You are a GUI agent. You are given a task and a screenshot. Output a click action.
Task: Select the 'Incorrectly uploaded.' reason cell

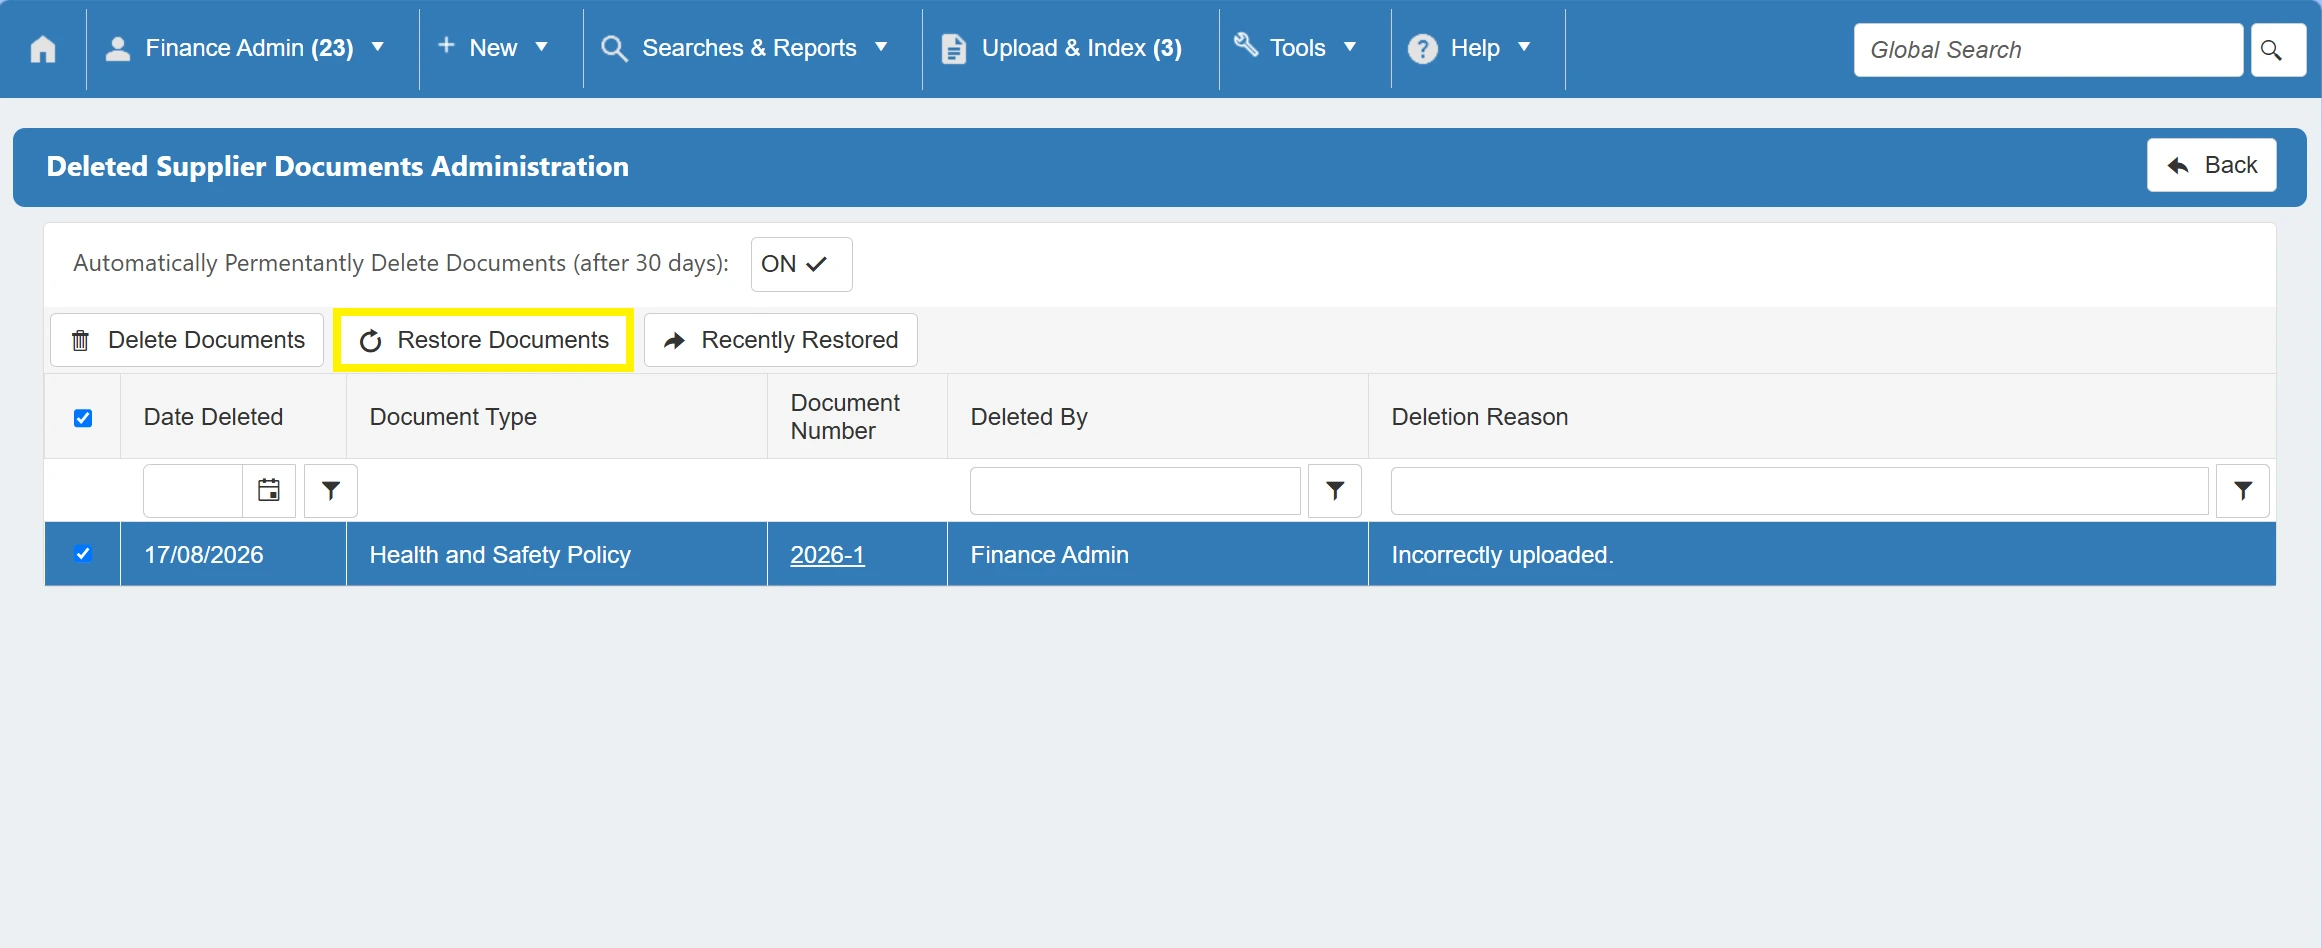1822,554
